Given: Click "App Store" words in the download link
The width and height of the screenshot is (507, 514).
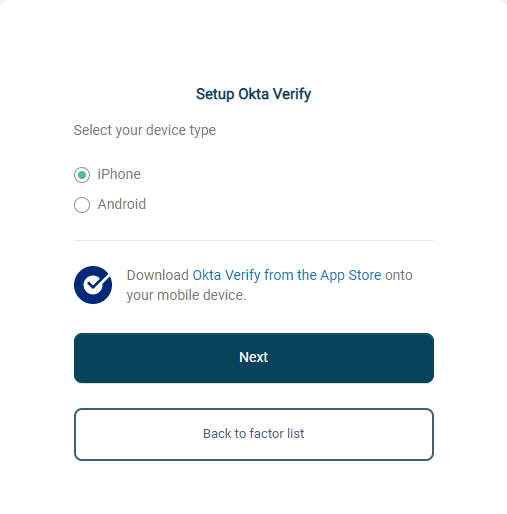Looking at the screenshot, I should (x=351, y=276).
